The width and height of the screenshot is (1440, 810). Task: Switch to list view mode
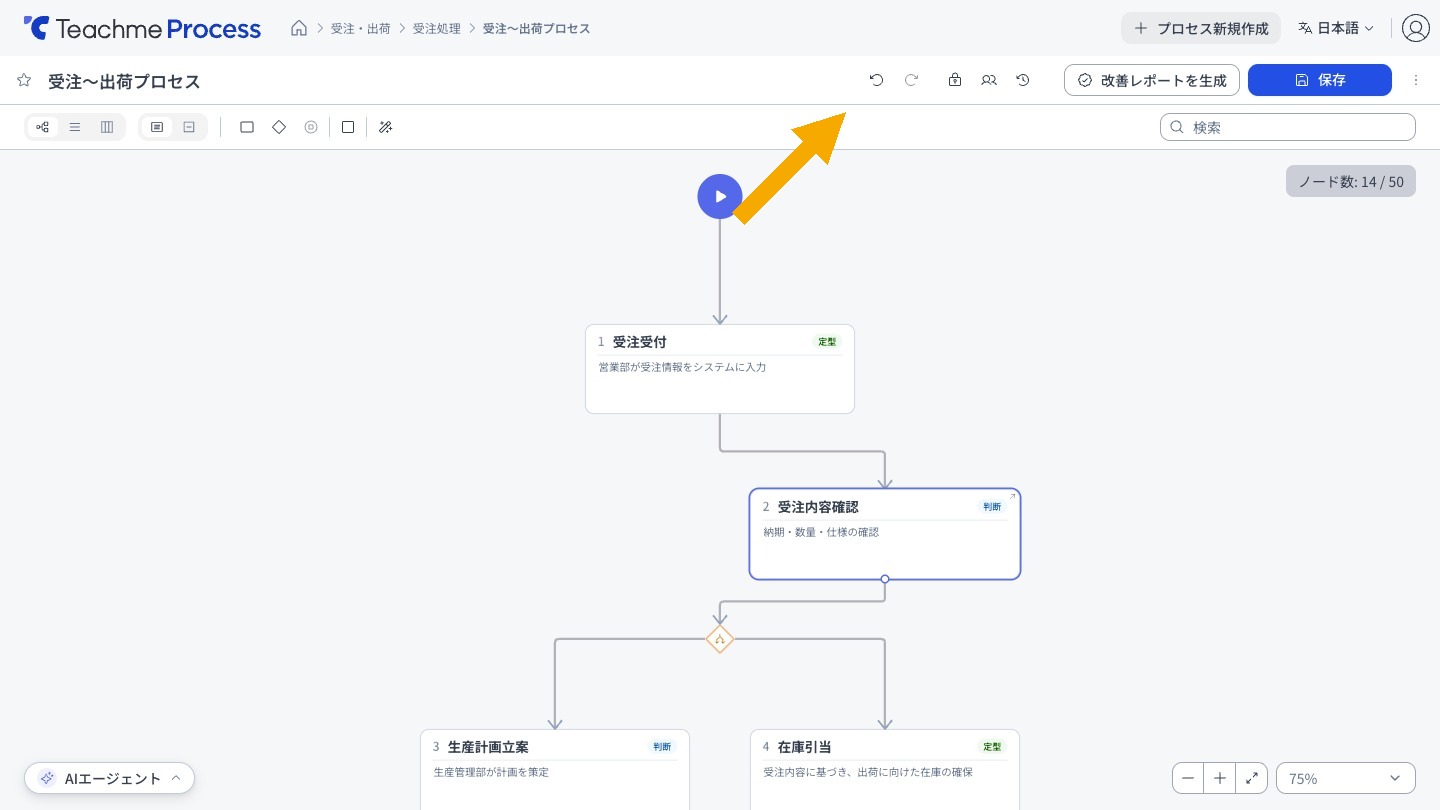click(x=75, y=127)
